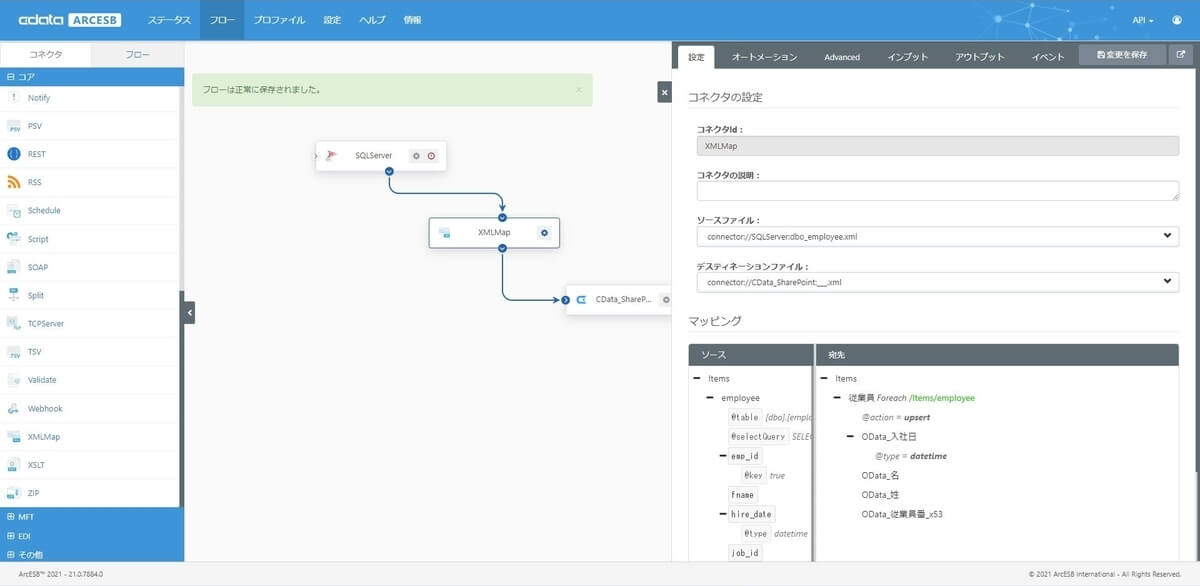The image size is (1200, 586).
Task: Select the Schedule connector icon
Action: [x=14, y=211]
